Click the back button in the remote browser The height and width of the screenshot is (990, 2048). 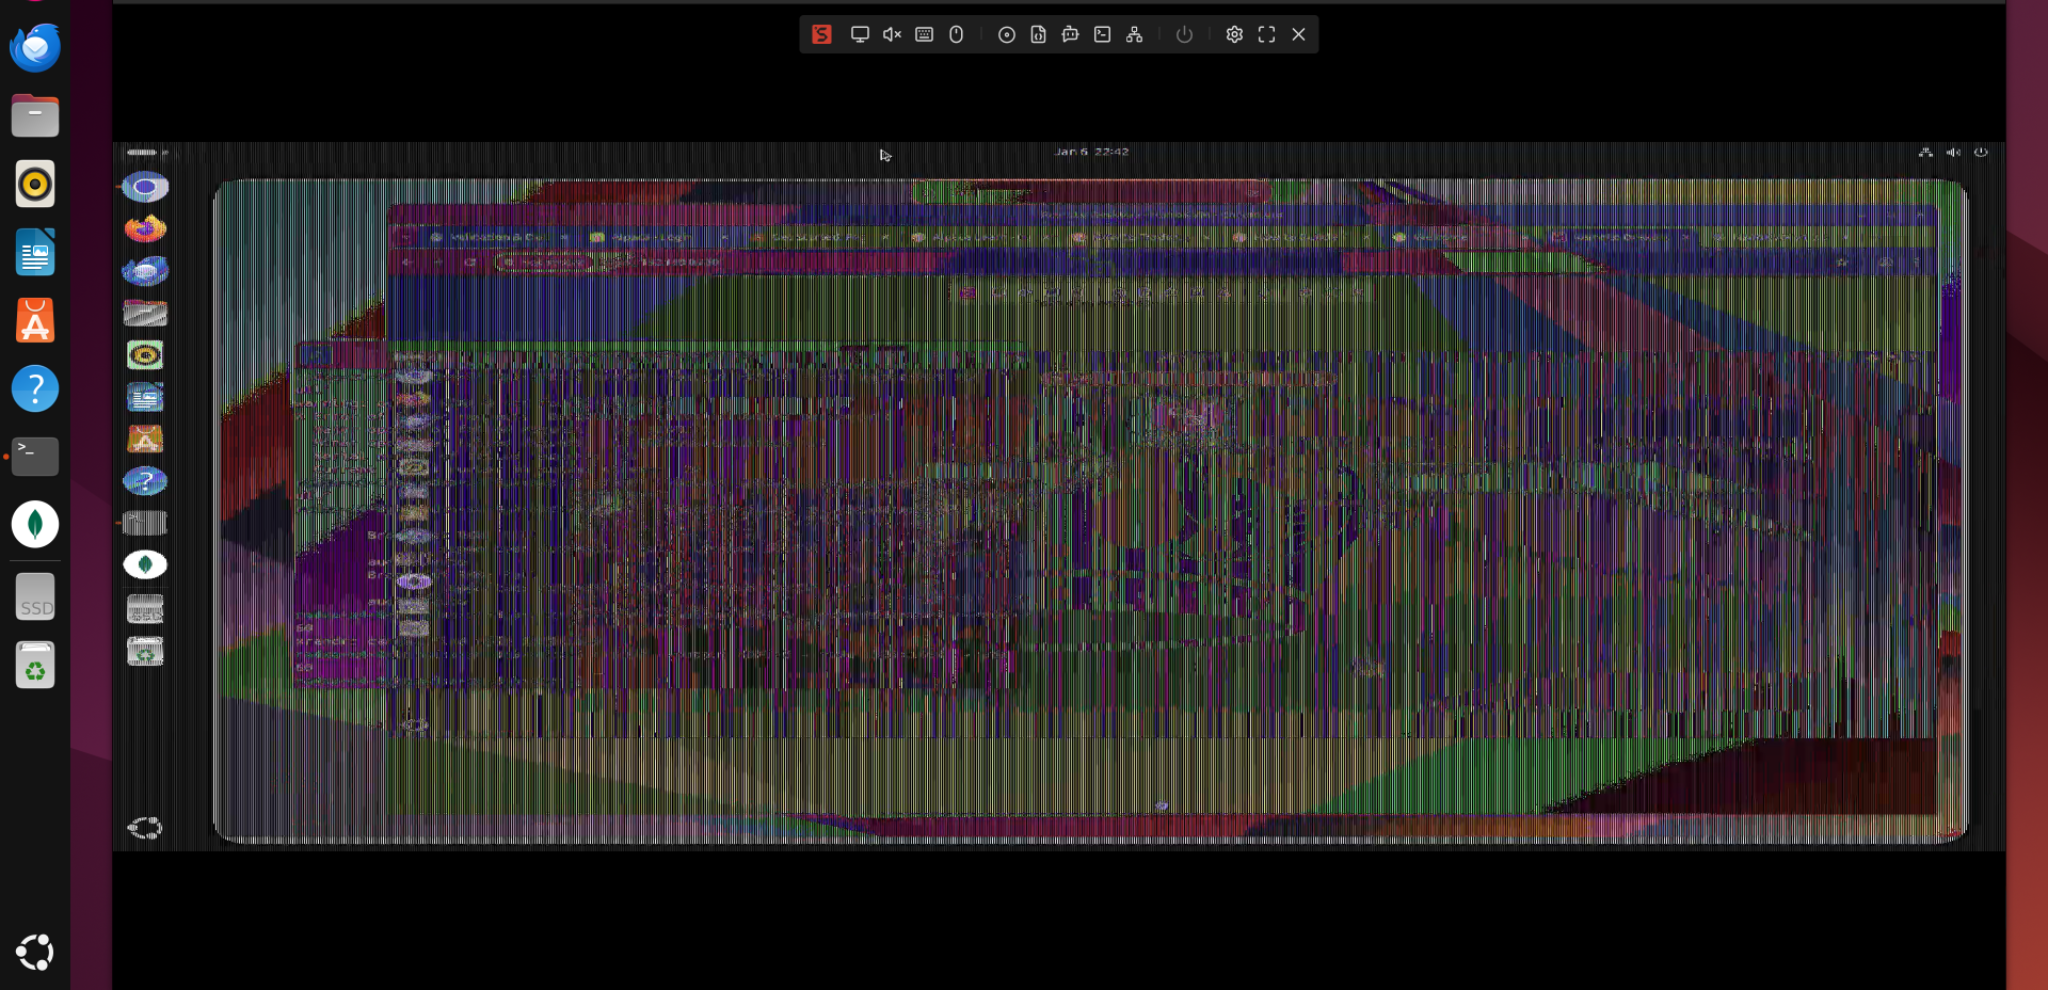point(408,264)
